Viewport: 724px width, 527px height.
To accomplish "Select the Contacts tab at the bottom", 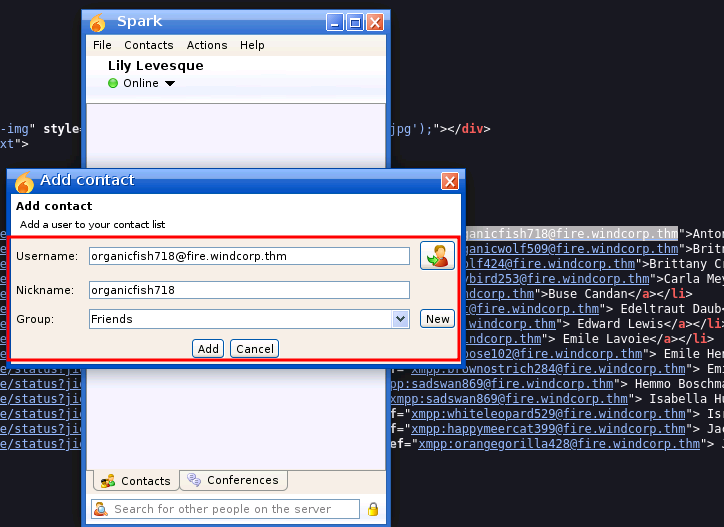I will coord(136,481).
